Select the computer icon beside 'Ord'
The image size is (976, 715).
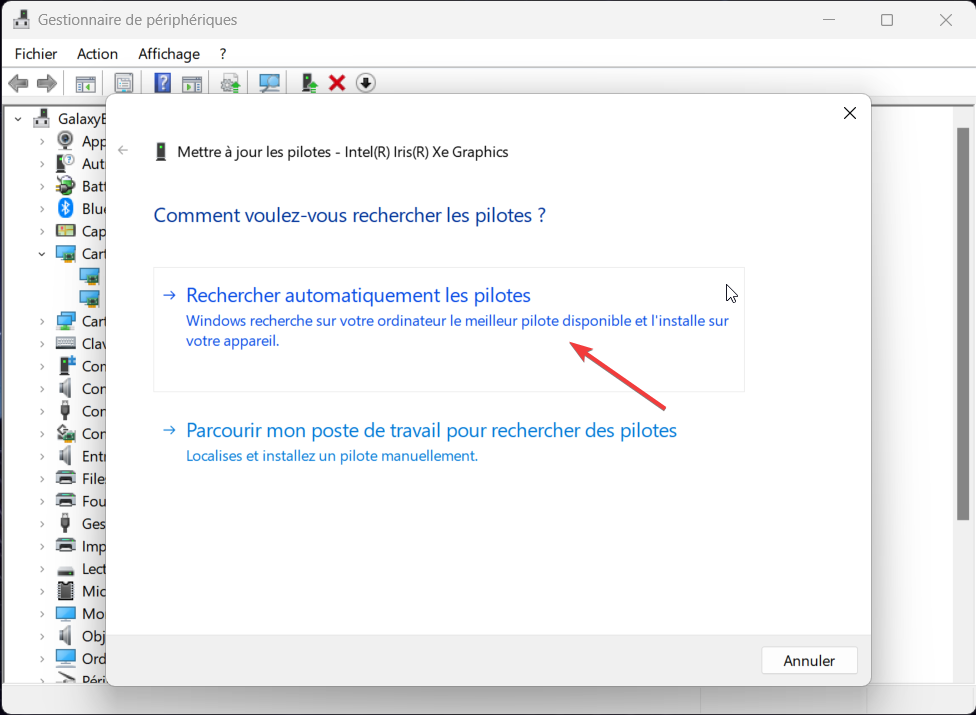click(65, 658)
